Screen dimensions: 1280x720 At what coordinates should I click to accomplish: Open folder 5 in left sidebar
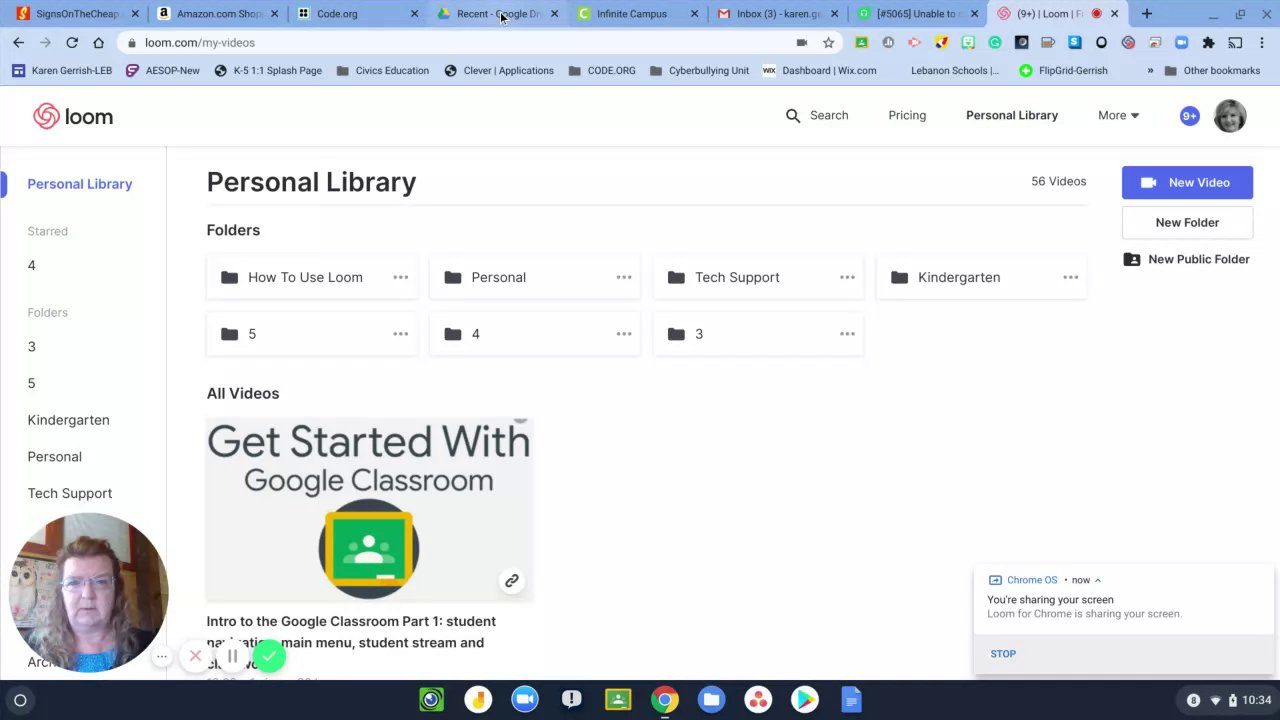pyautogui.click(x=31, y=383)
